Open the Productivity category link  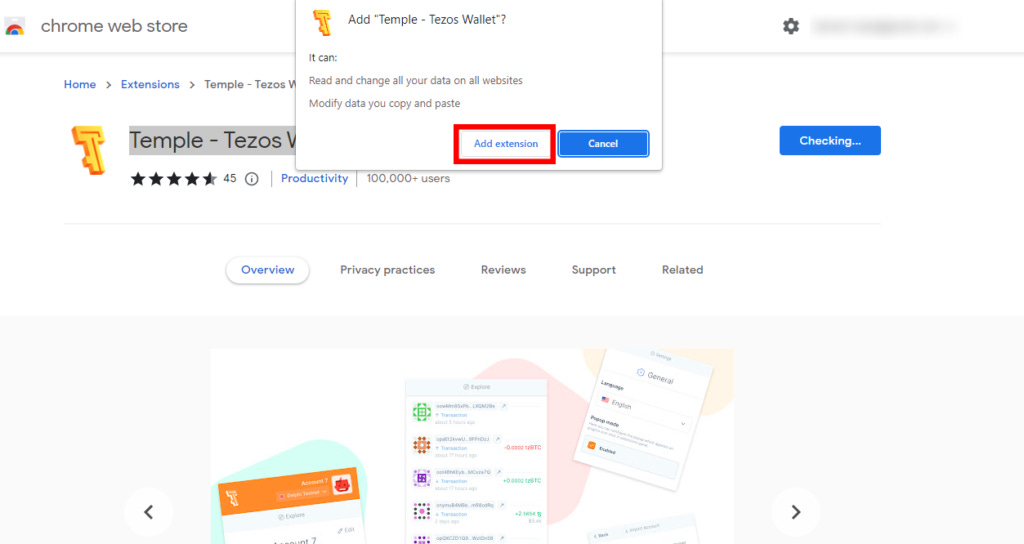point(314,178)
